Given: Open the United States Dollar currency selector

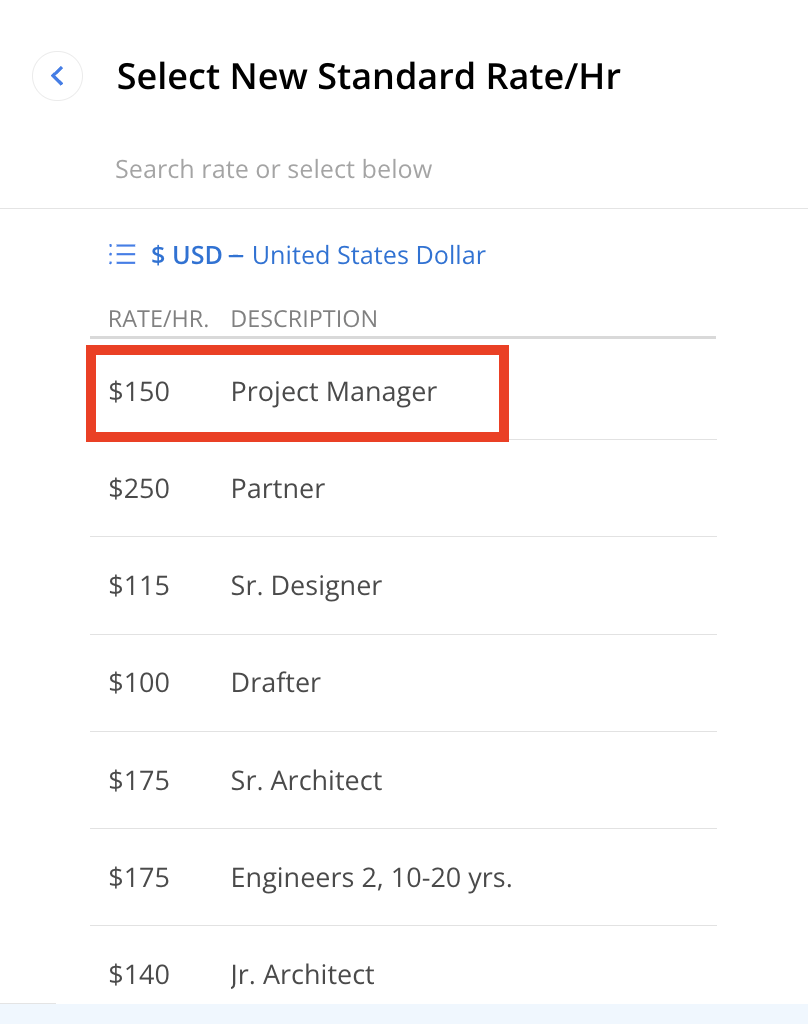Looking at the screenshot, I should click(368, 255).
